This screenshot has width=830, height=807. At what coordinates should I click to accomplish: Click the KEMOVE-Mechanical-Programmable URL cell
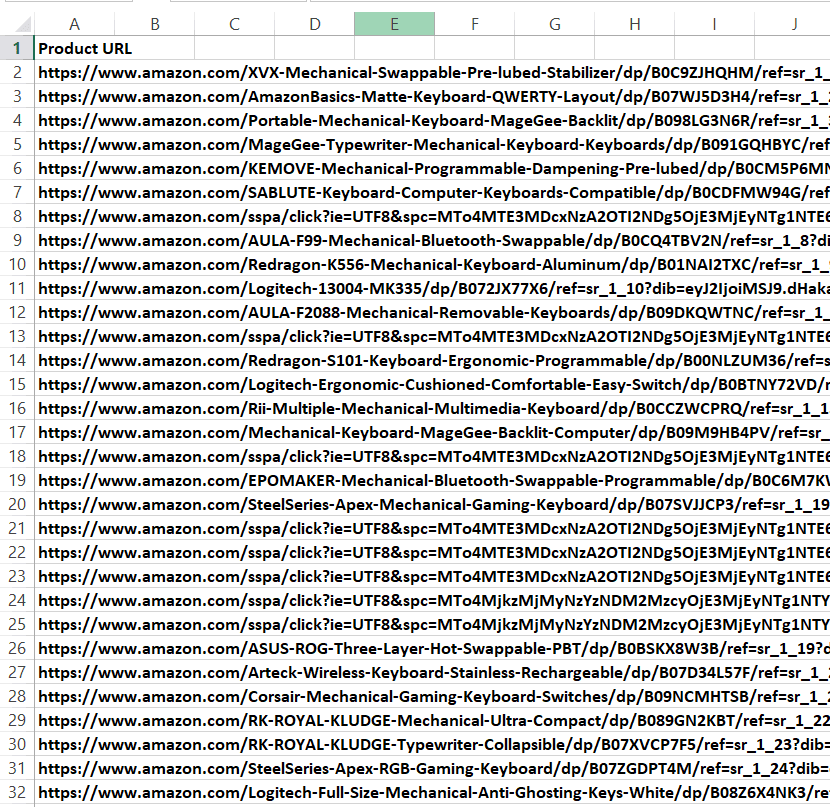point(432,168)
